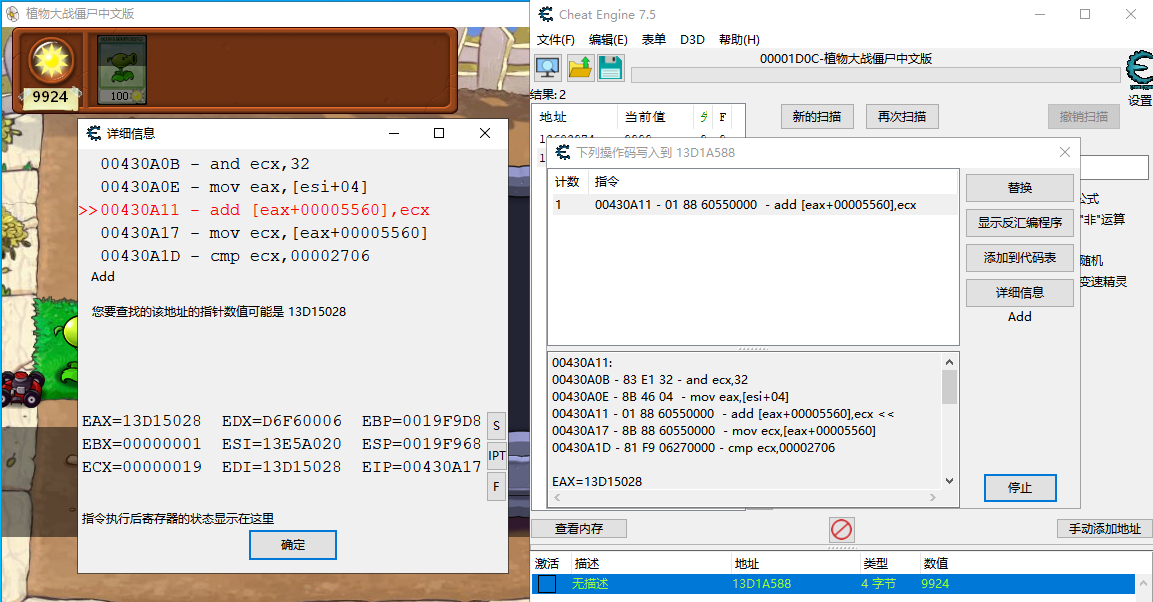Image resolution: width=1153 pixels, height=602 pixels.
Task: Click the scan progress bar
Action: pyautogui.click(x=876, y=75)
